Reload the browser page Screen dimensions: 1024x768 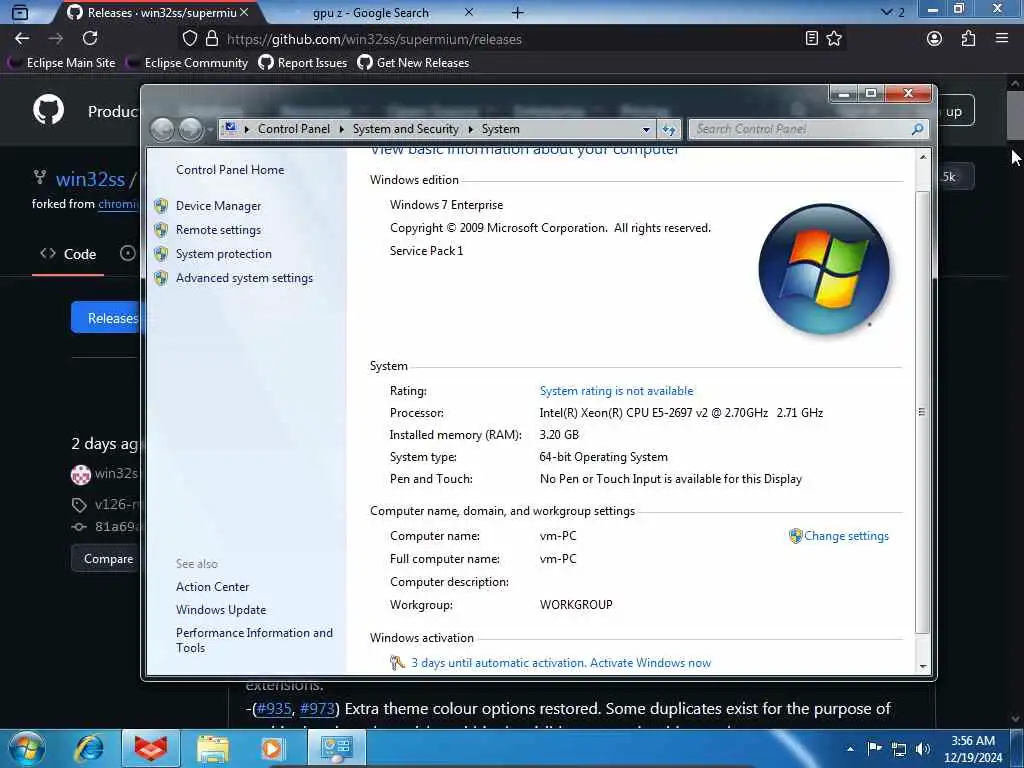(90, 39)
